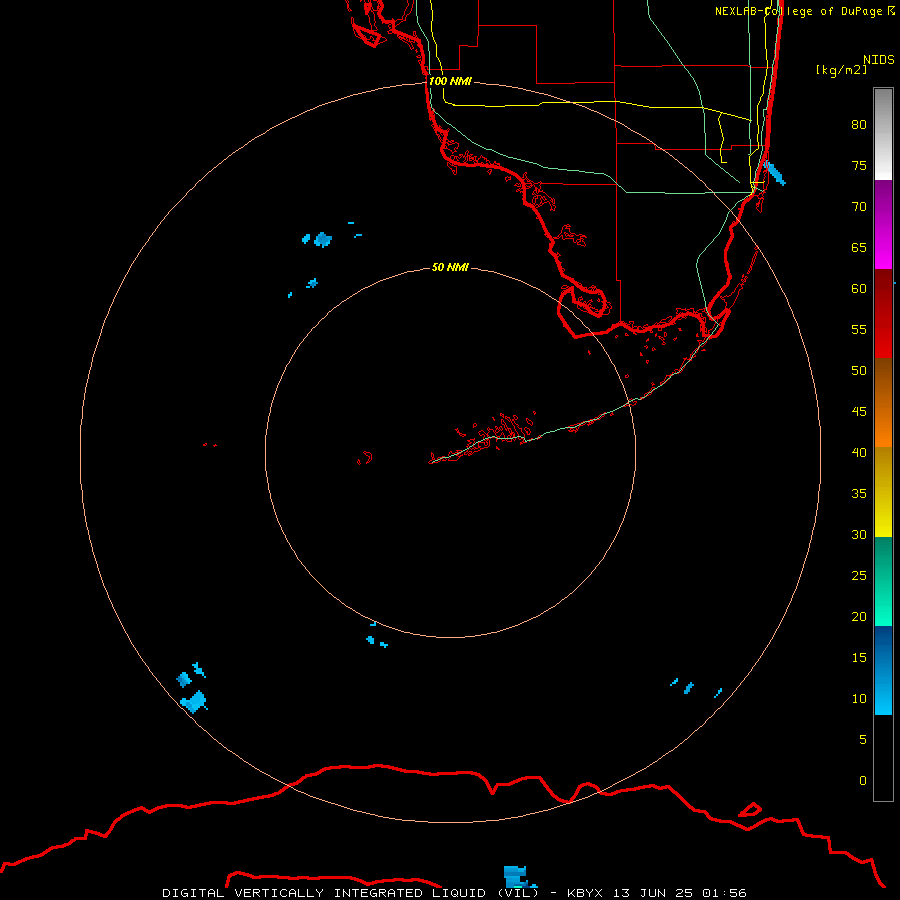Click scale value 80

click(859, 125)
